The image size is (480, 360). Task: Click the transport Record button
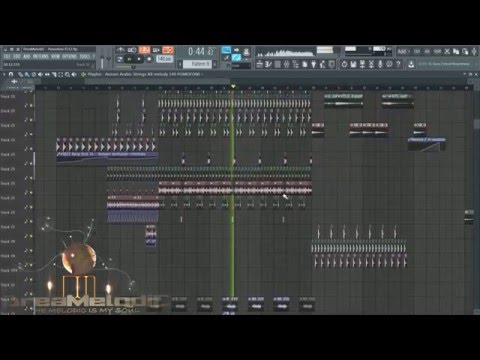click(x=149, y=59)
